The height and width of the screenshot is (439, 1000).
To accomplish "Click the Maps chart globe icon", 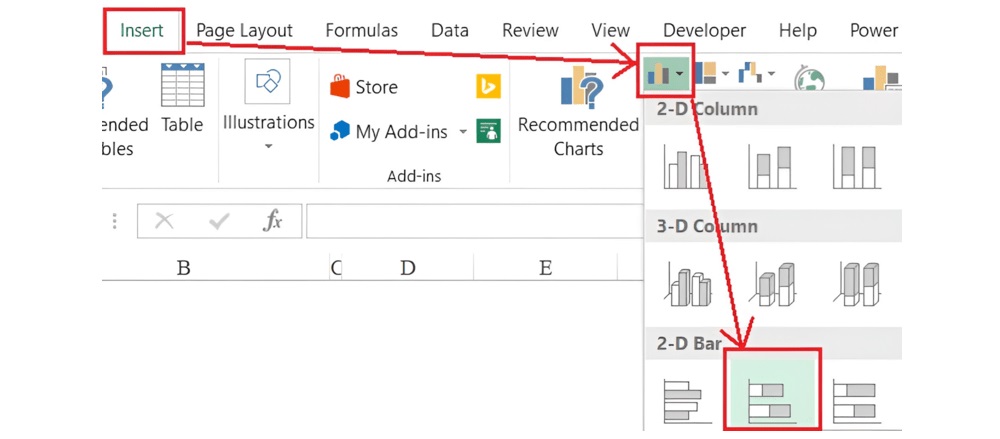I will point(809,79).
